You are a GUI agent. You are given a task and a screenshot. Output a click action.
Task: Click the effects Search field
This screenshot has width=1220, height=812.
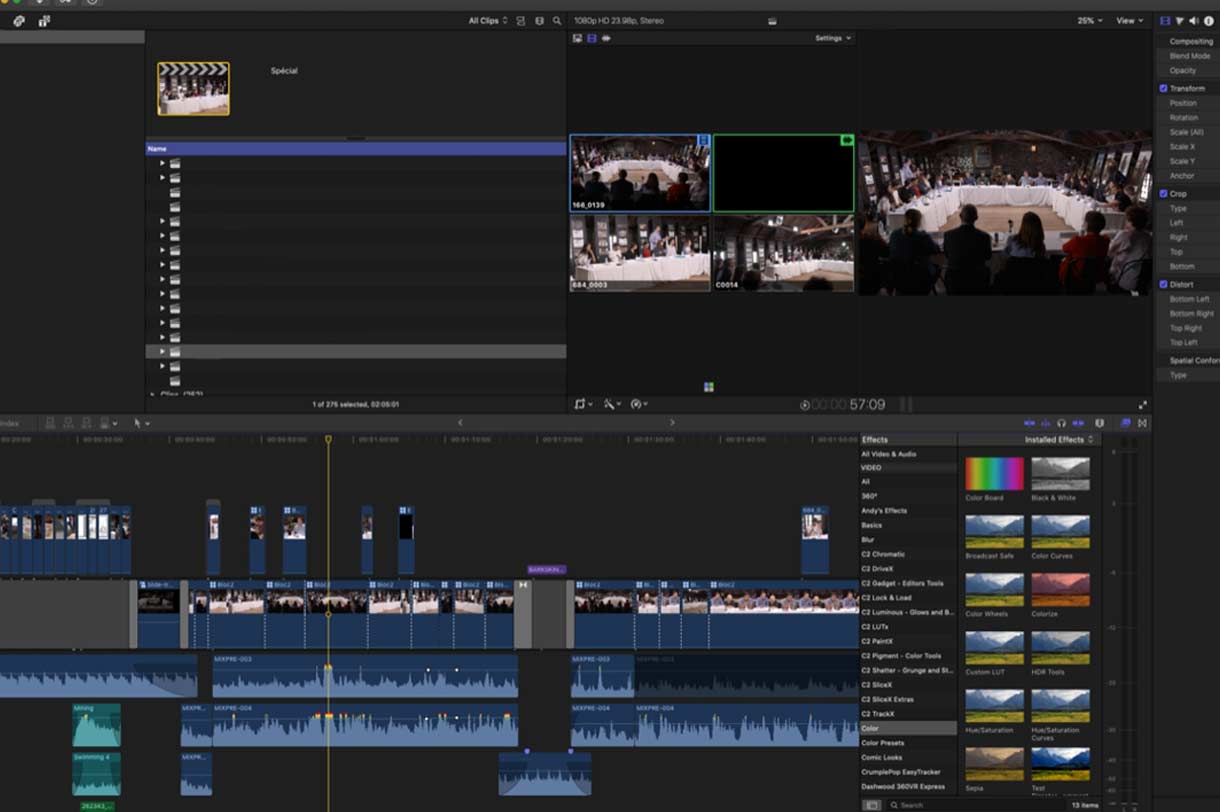(x=970, y=805)
